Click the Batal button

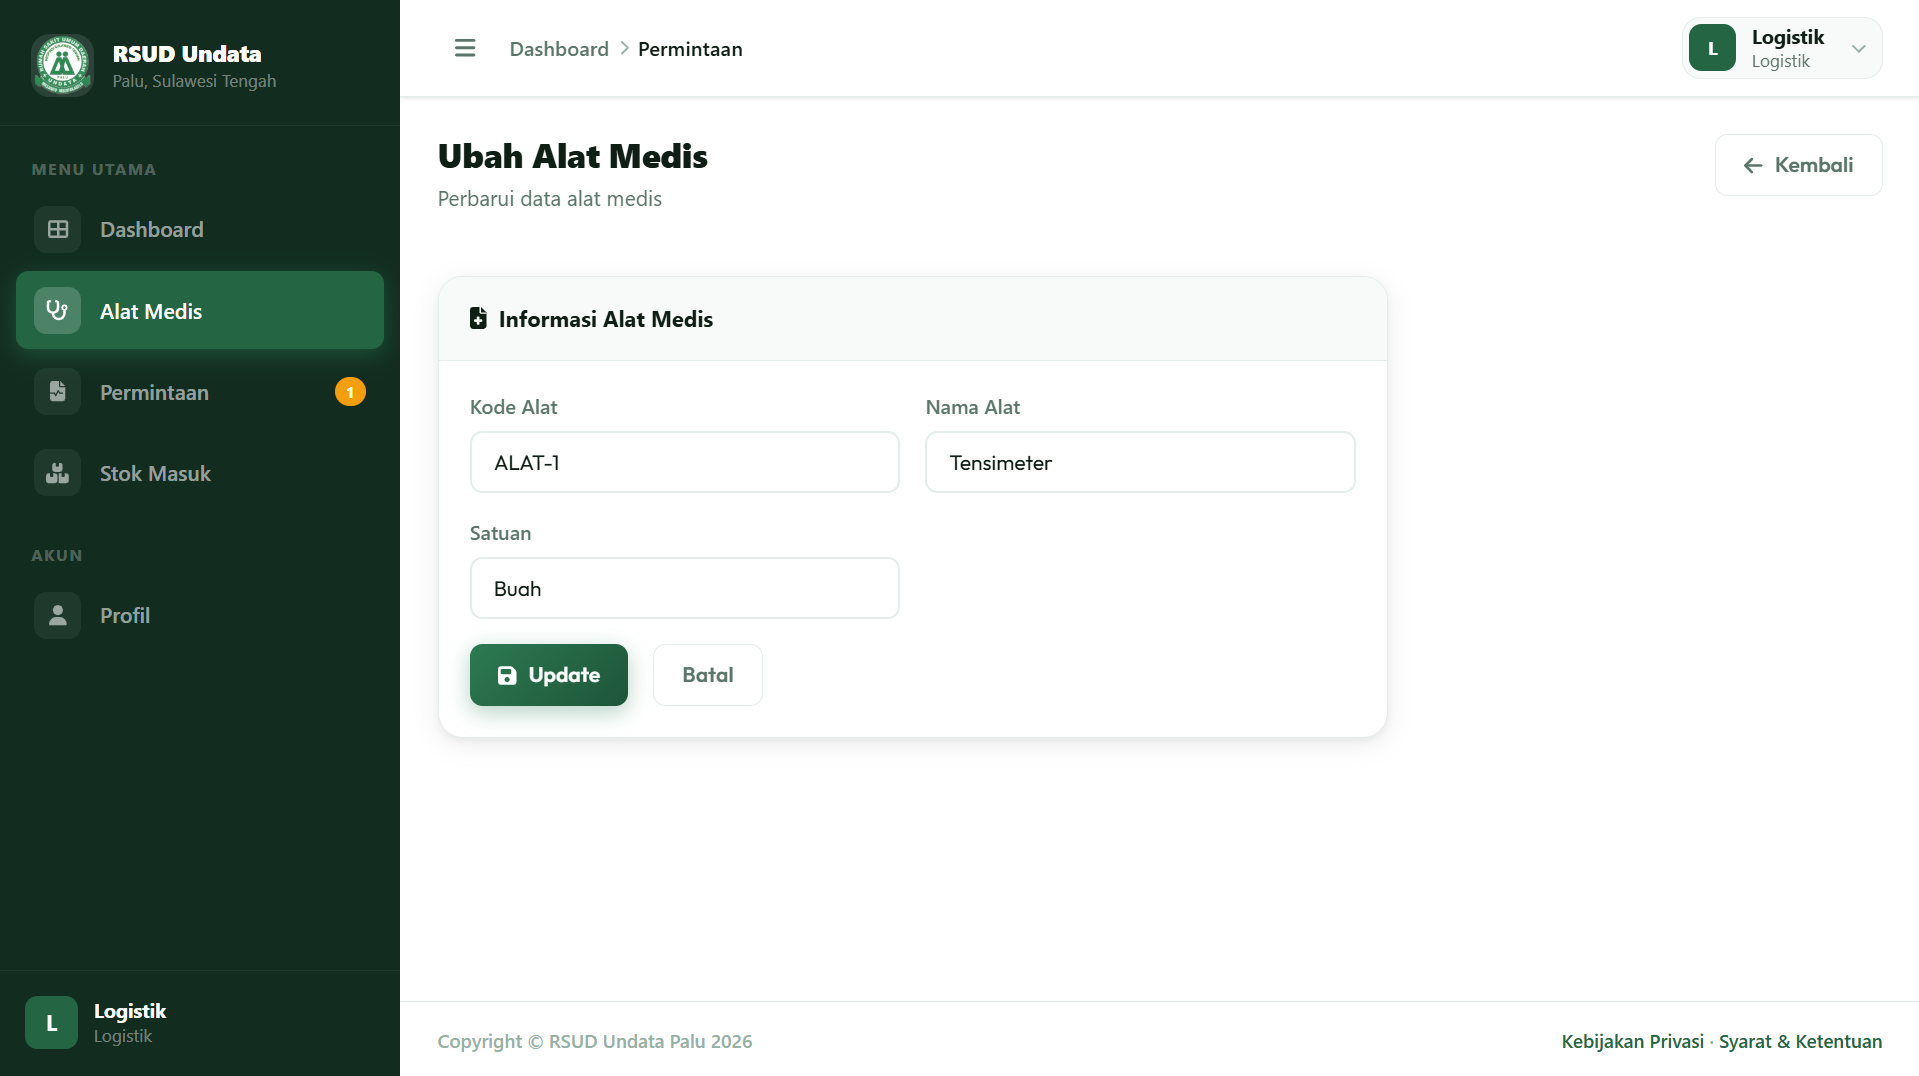click(708, 675)
